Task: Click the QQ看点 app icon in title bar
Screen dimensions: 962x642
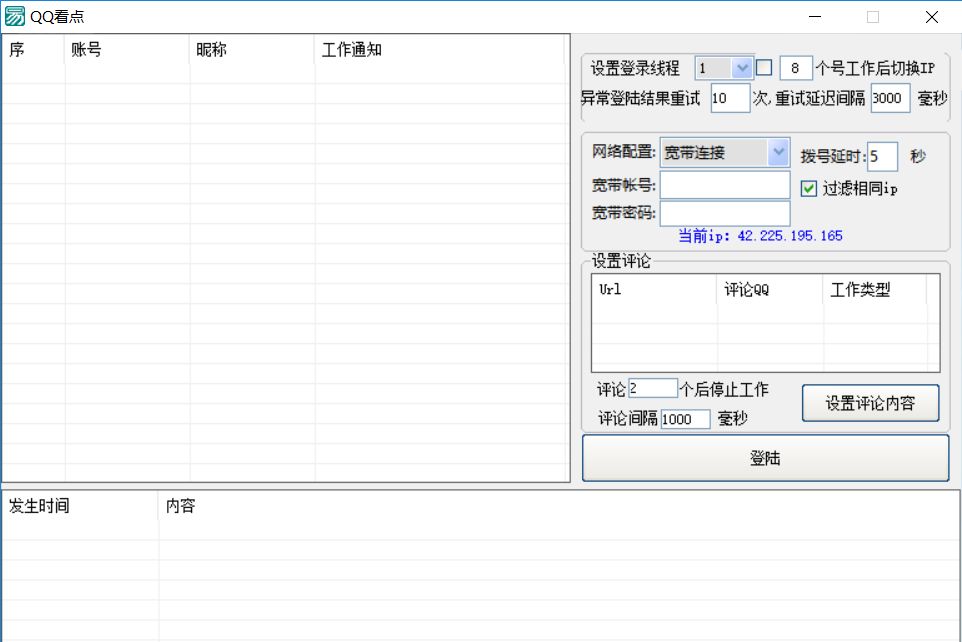Action: pyautogui.click(x=15, y=16)
